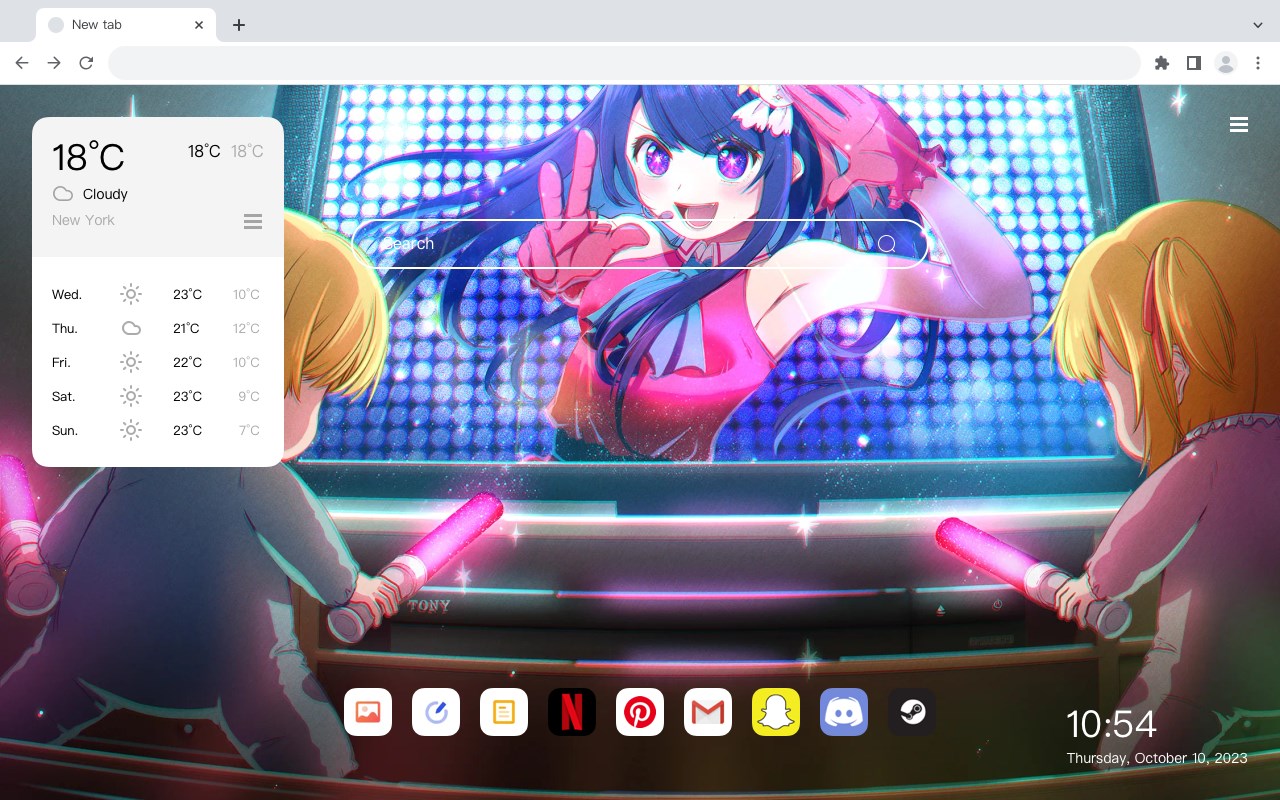Click the Sun. forecast row label
The height and width of the screenshot is (800, 1280).
click(x=65, y=431)
